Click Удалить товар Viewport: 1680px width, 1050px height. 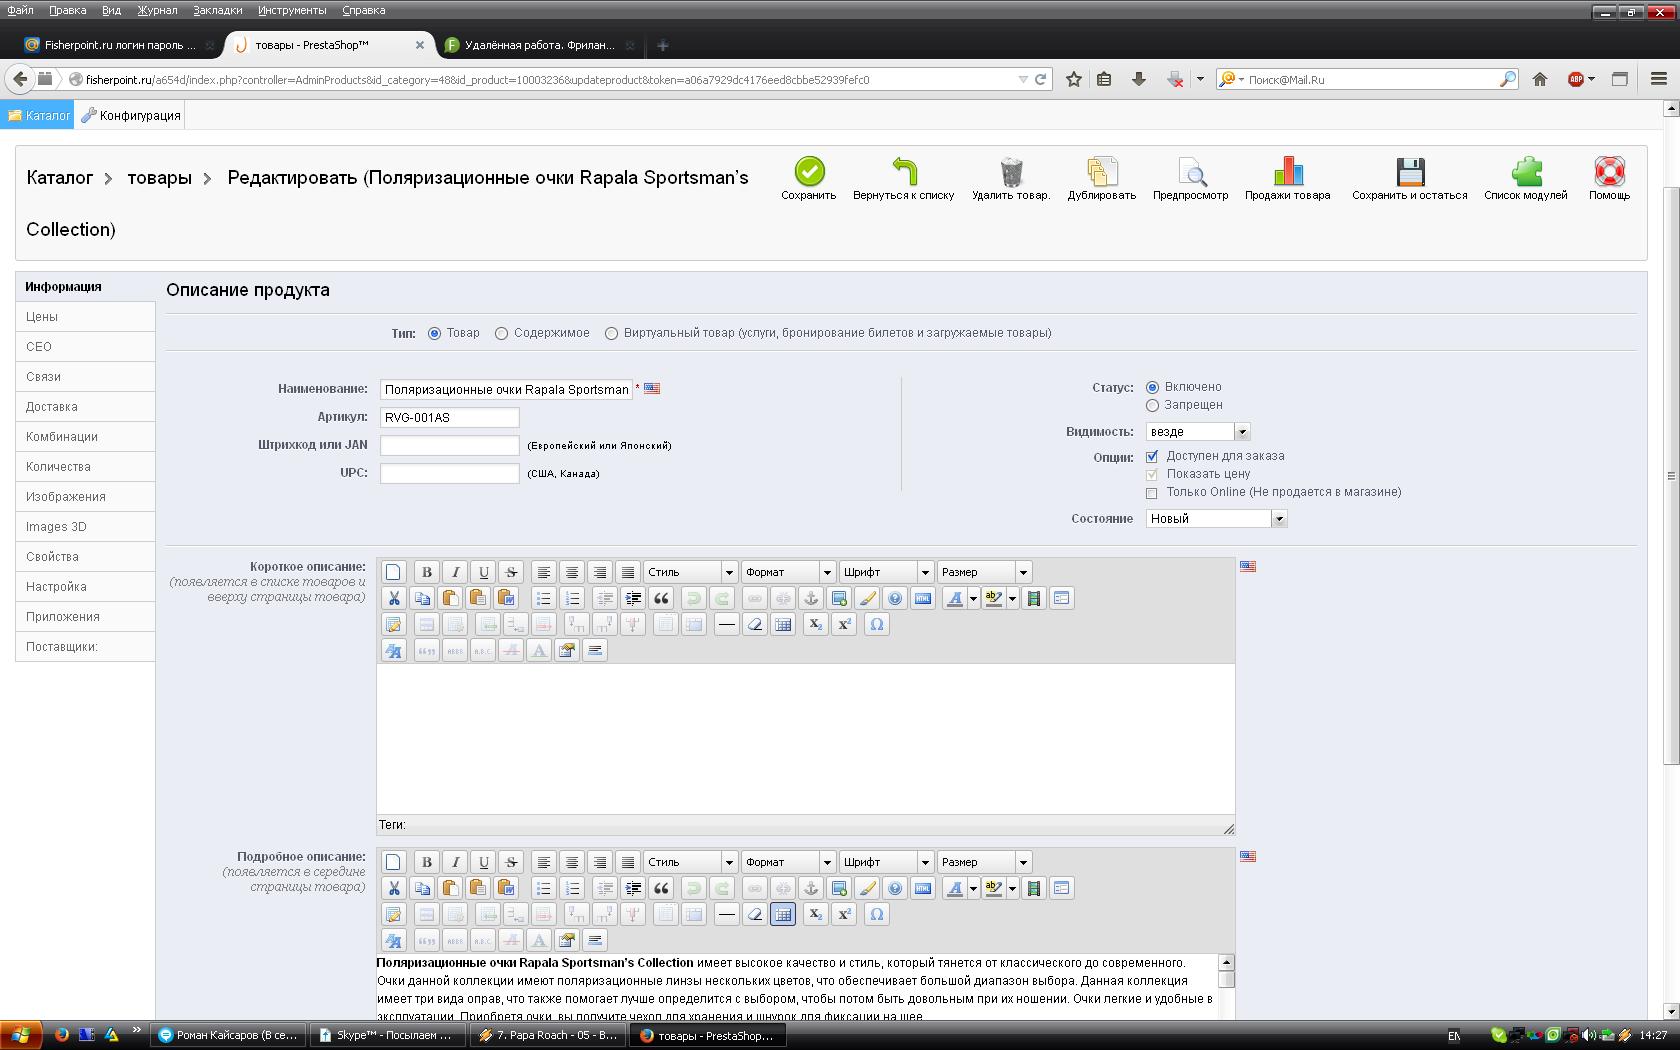click(x=1011, y=178)
